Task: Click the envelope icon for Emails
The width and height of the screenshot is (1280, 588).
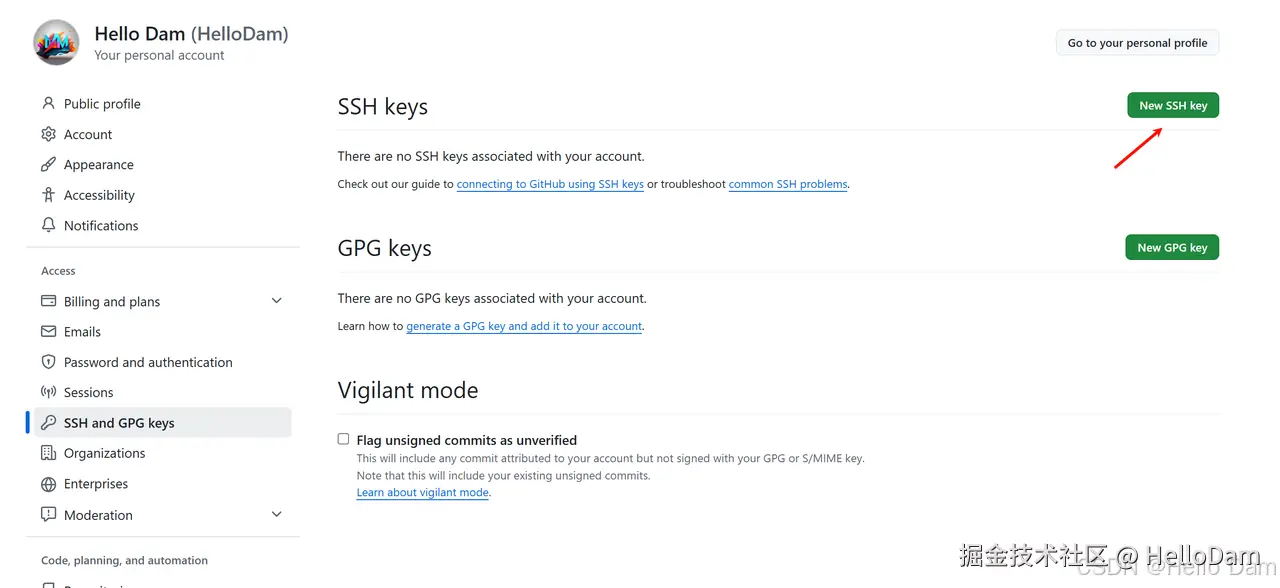Action: coord(48,332)
